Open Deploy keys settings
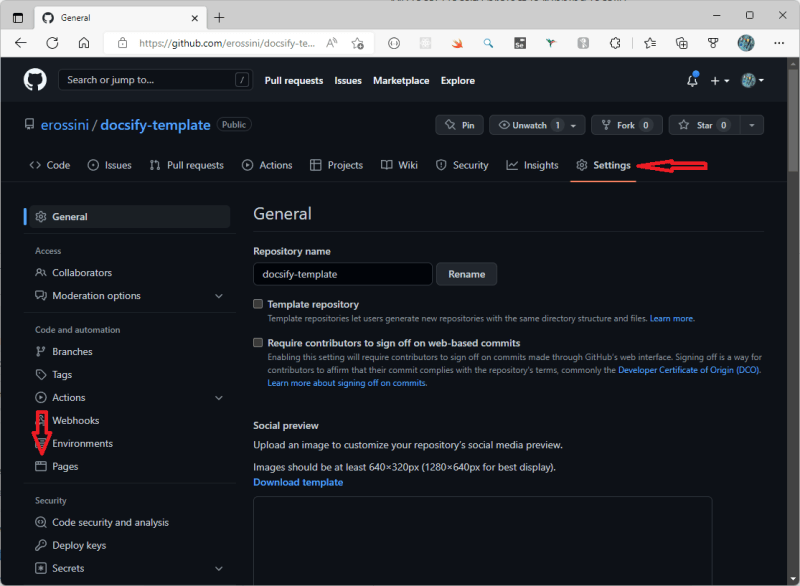Viewport: 800px width, 586px height. [x=79, y=546]
